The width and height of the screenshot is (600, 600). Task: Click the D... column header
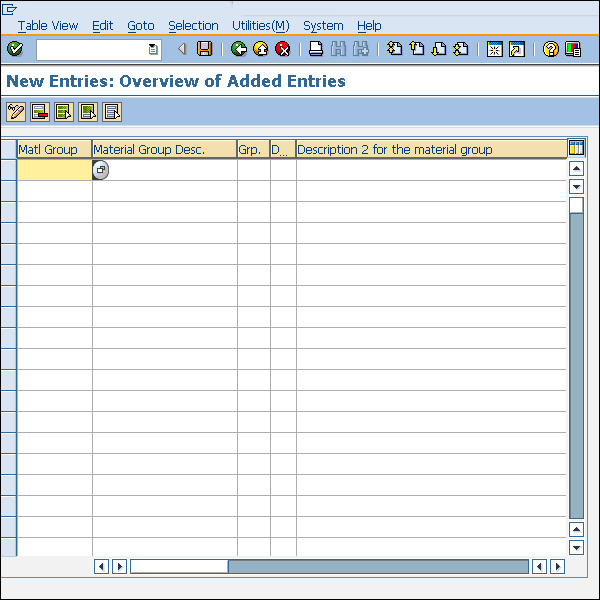(x=283, y=149)
